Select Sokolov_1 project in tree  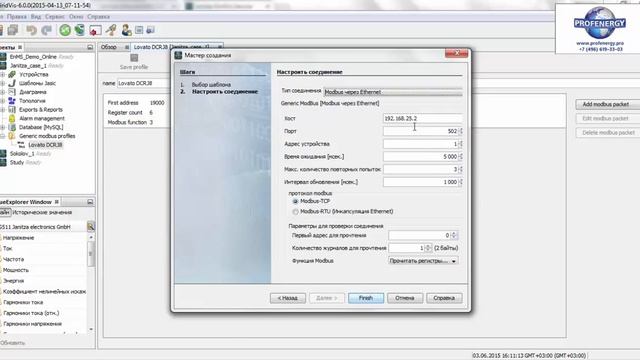coord(22,153)
